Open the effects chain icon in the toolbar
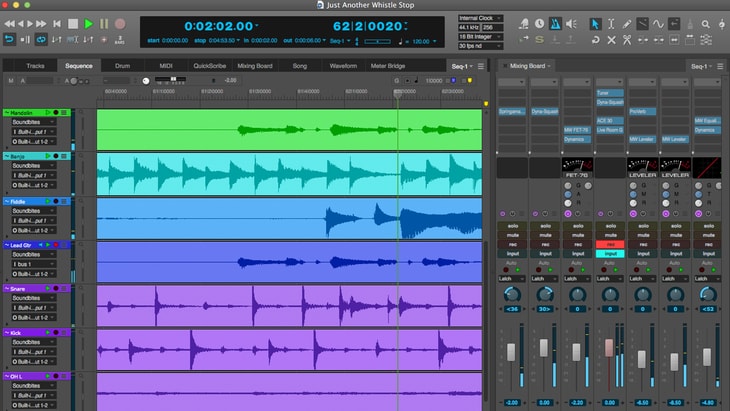730x411 pixels. (706, 40)
